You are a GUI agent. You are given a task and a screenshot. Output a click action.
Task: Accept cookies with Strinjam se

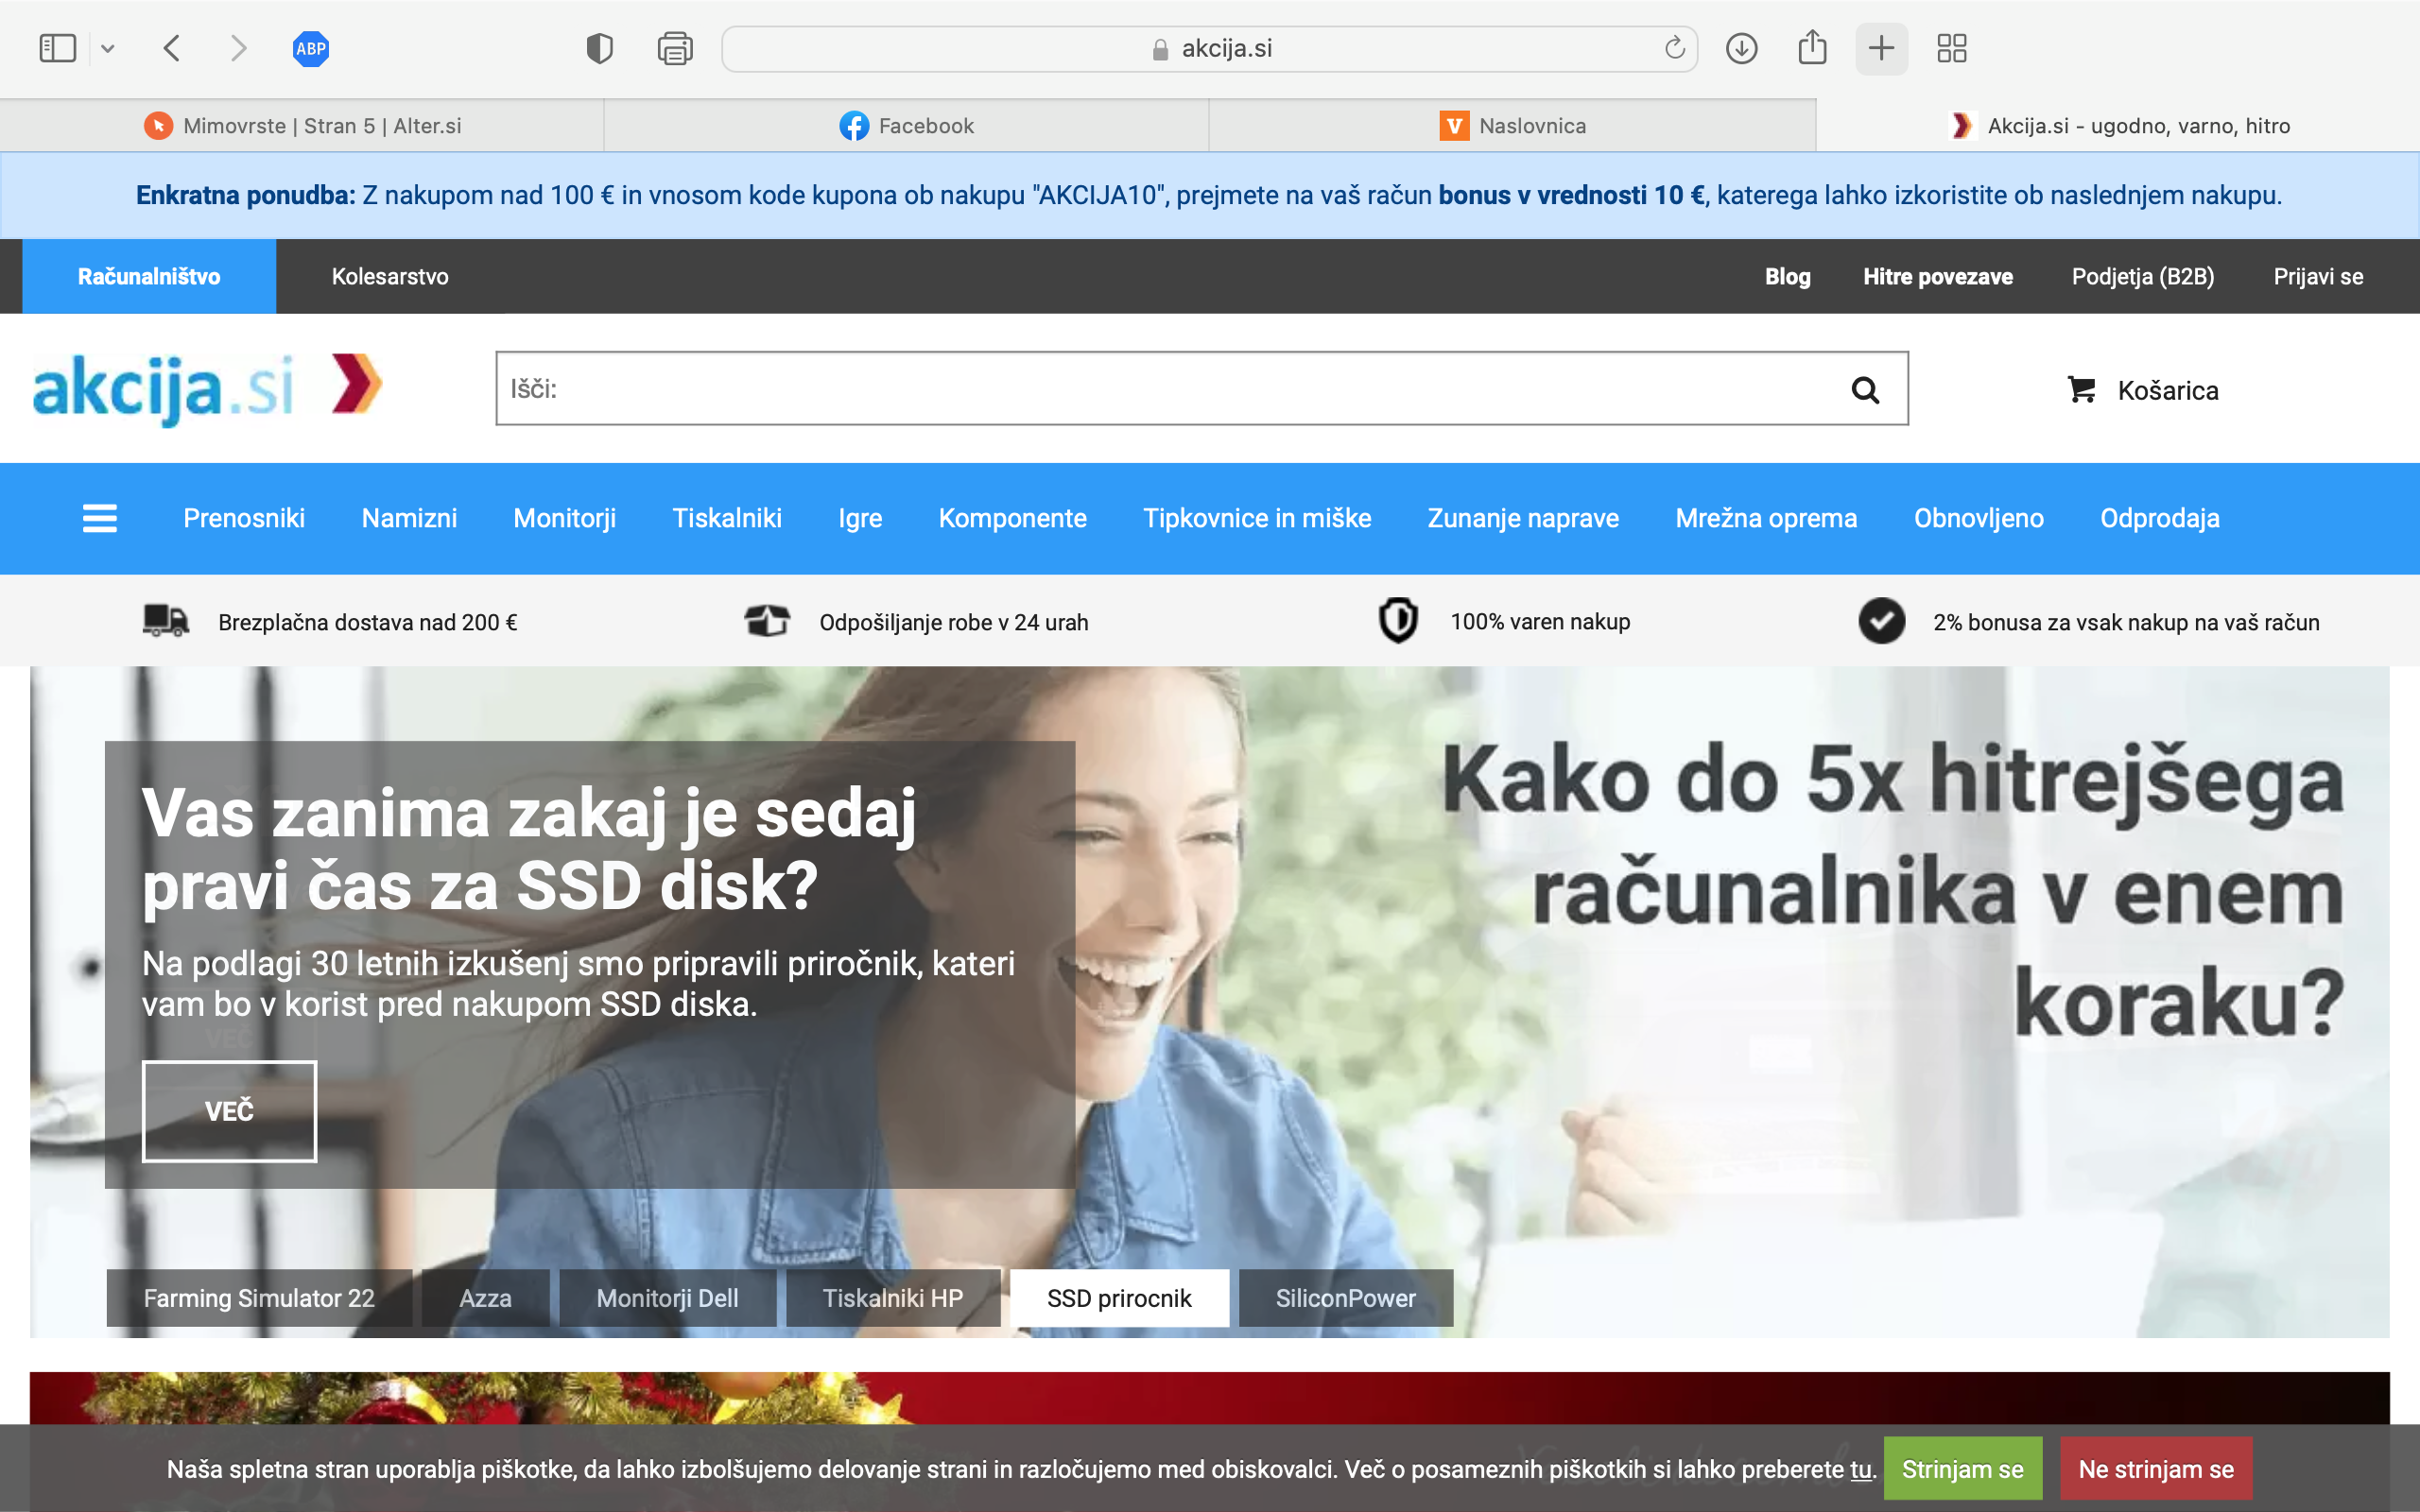point(1962,1469)
